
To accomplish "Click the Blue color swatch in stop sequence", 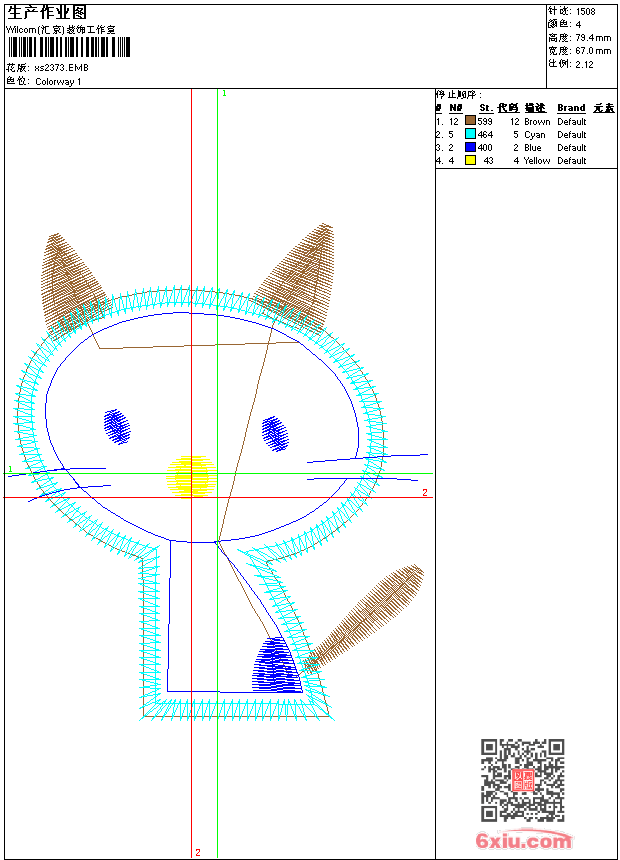I will click(x=470, y=147).
